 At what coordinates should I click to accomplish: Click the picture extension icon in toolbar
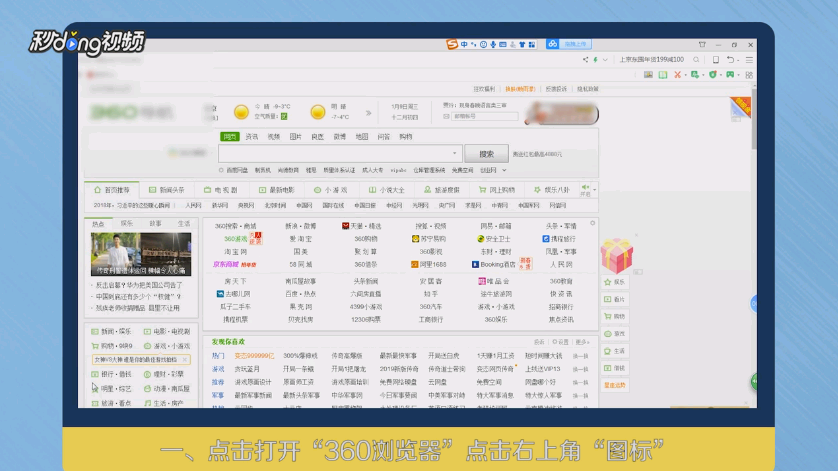[x=648, y=75]
